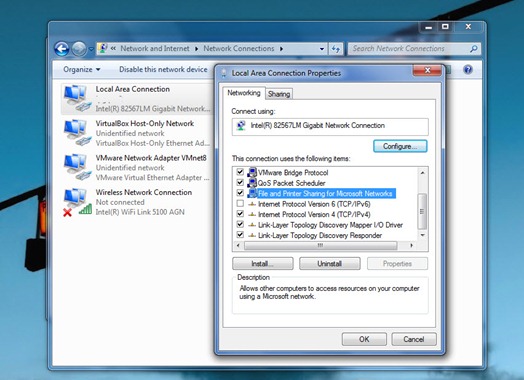Switch to the Networking tab

tap(244, 93)
